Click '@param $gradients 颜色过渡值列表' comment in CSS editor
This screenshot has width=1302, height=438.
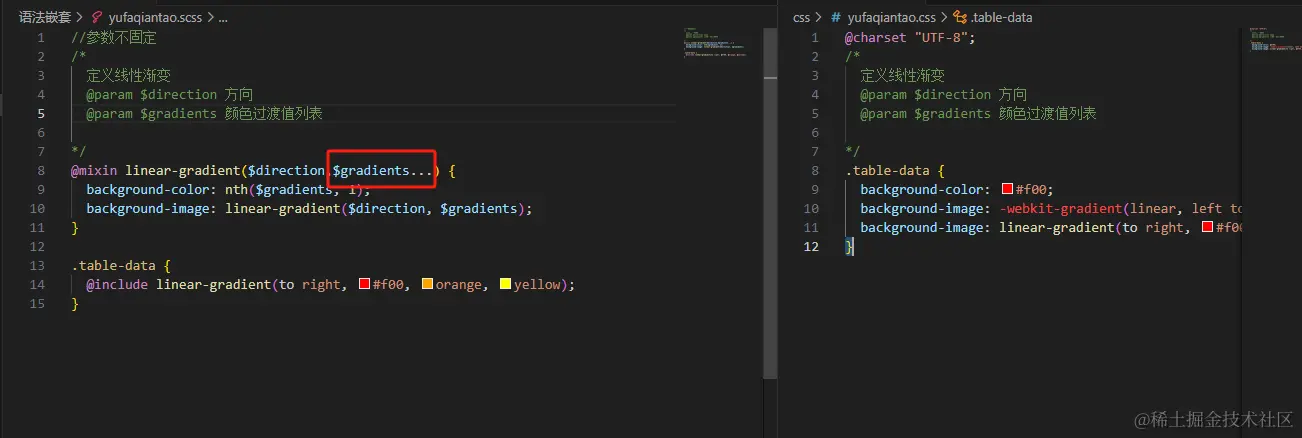point(978,113)
